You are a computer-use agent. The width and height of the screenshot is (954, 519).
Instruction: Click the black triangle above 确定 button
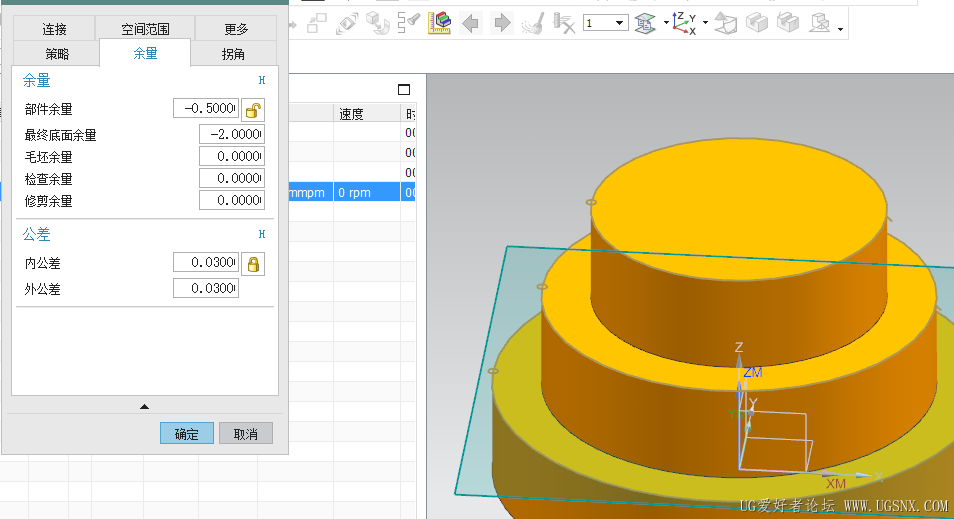tap(144, 406)
